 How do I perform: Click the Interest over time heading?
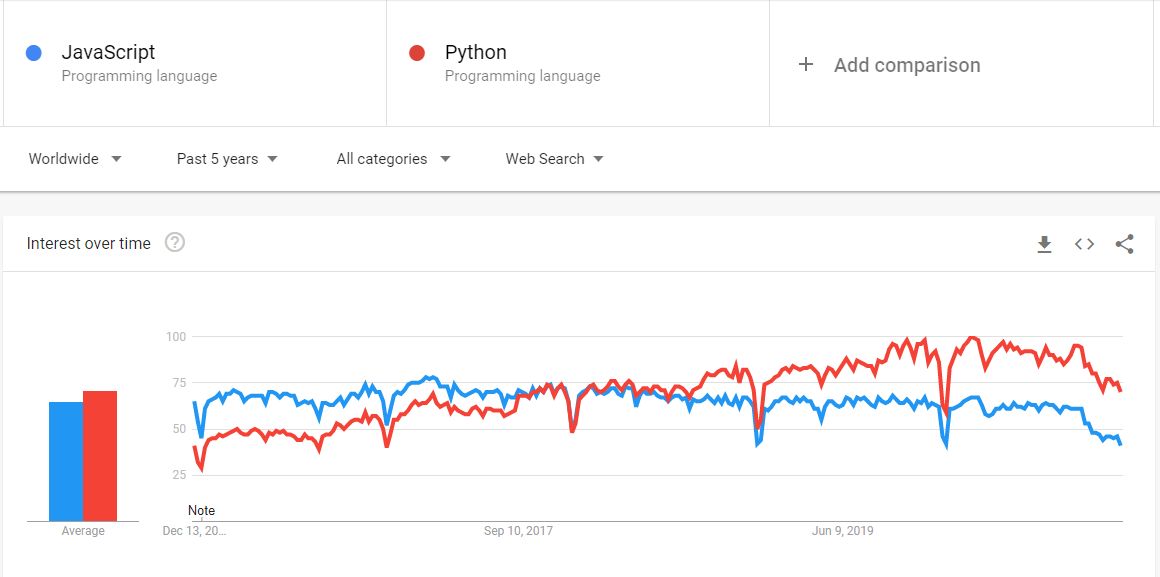click(89, 243)
